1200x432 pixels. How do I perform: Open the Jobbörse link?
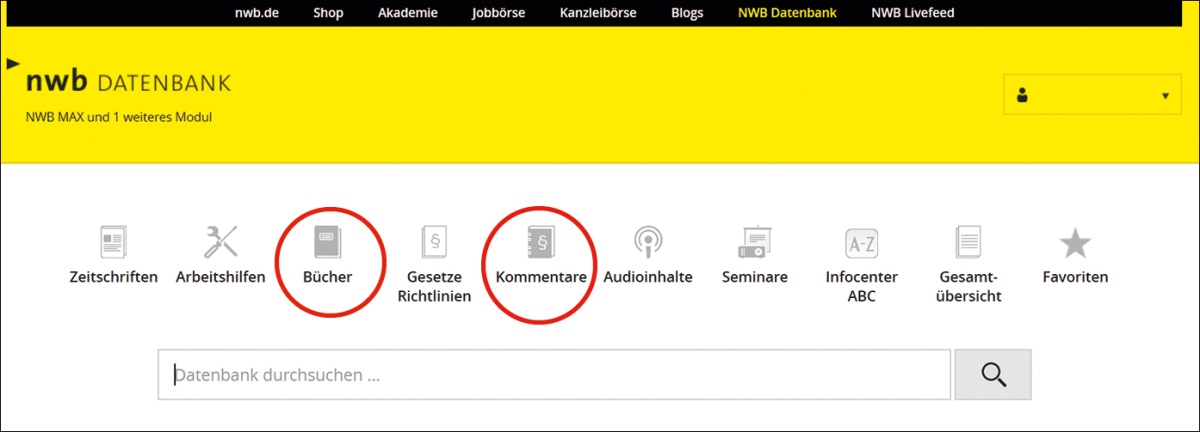[x=498, y=13]
